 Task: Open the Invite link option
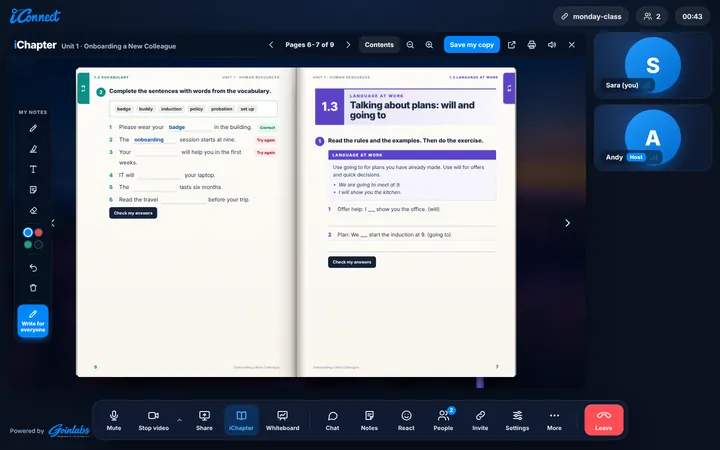point(480,421)
